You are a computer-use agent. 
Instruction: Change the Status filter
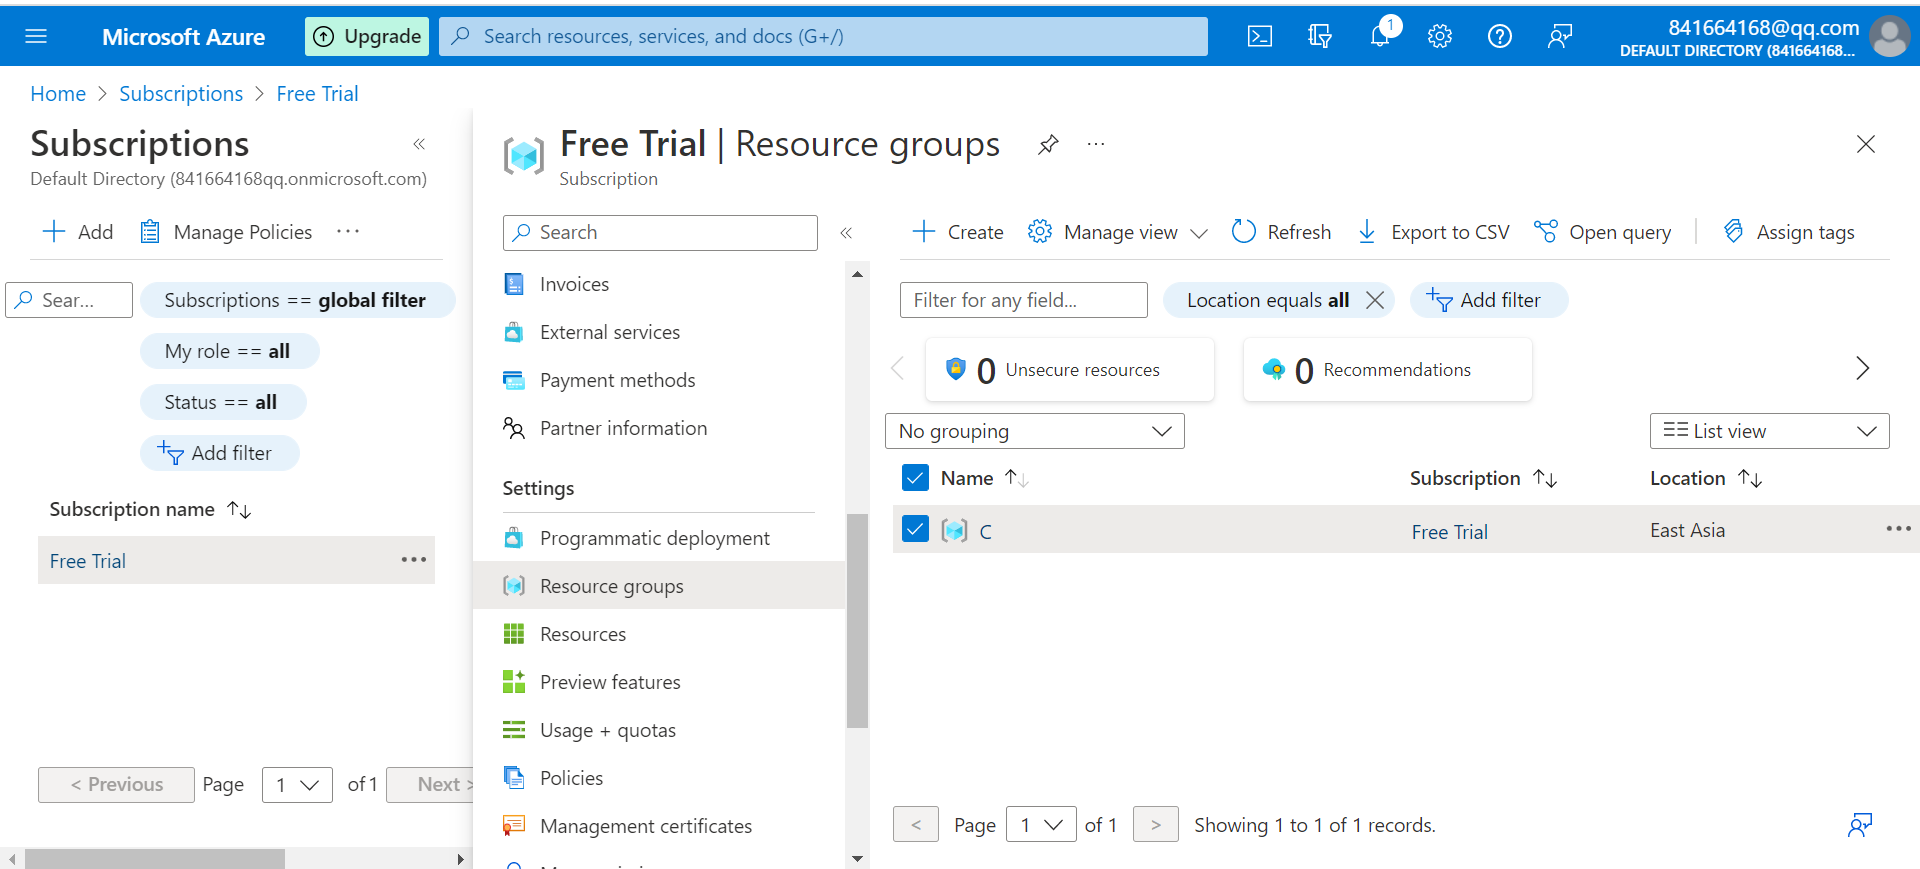coord(222,402)
